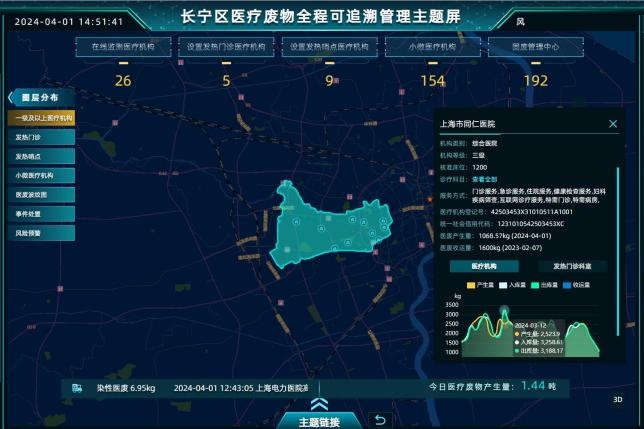Switch to the 发热门诊科室 tab

(572, 266)
